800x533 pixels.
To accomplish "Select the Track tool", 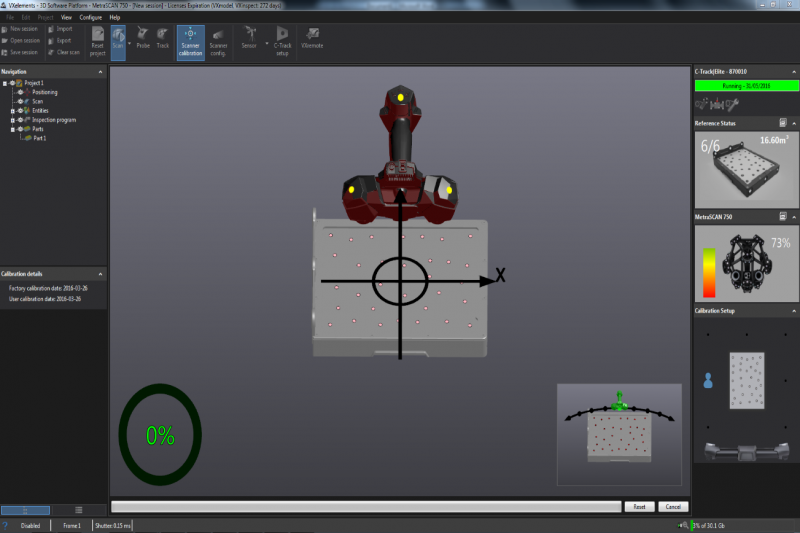I will tap(162, 40).
